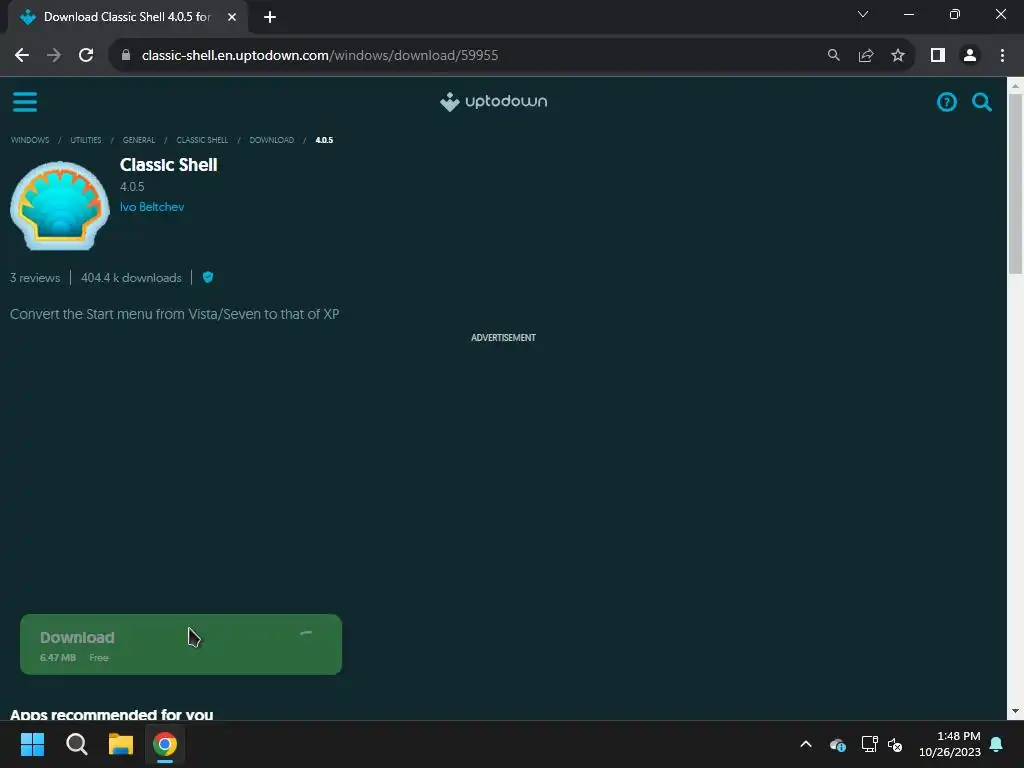This screenshot has width=1024, height=768.
Task: Open the Uptodown site search icon
Action: pyautogui.click(x=982, y=102)
